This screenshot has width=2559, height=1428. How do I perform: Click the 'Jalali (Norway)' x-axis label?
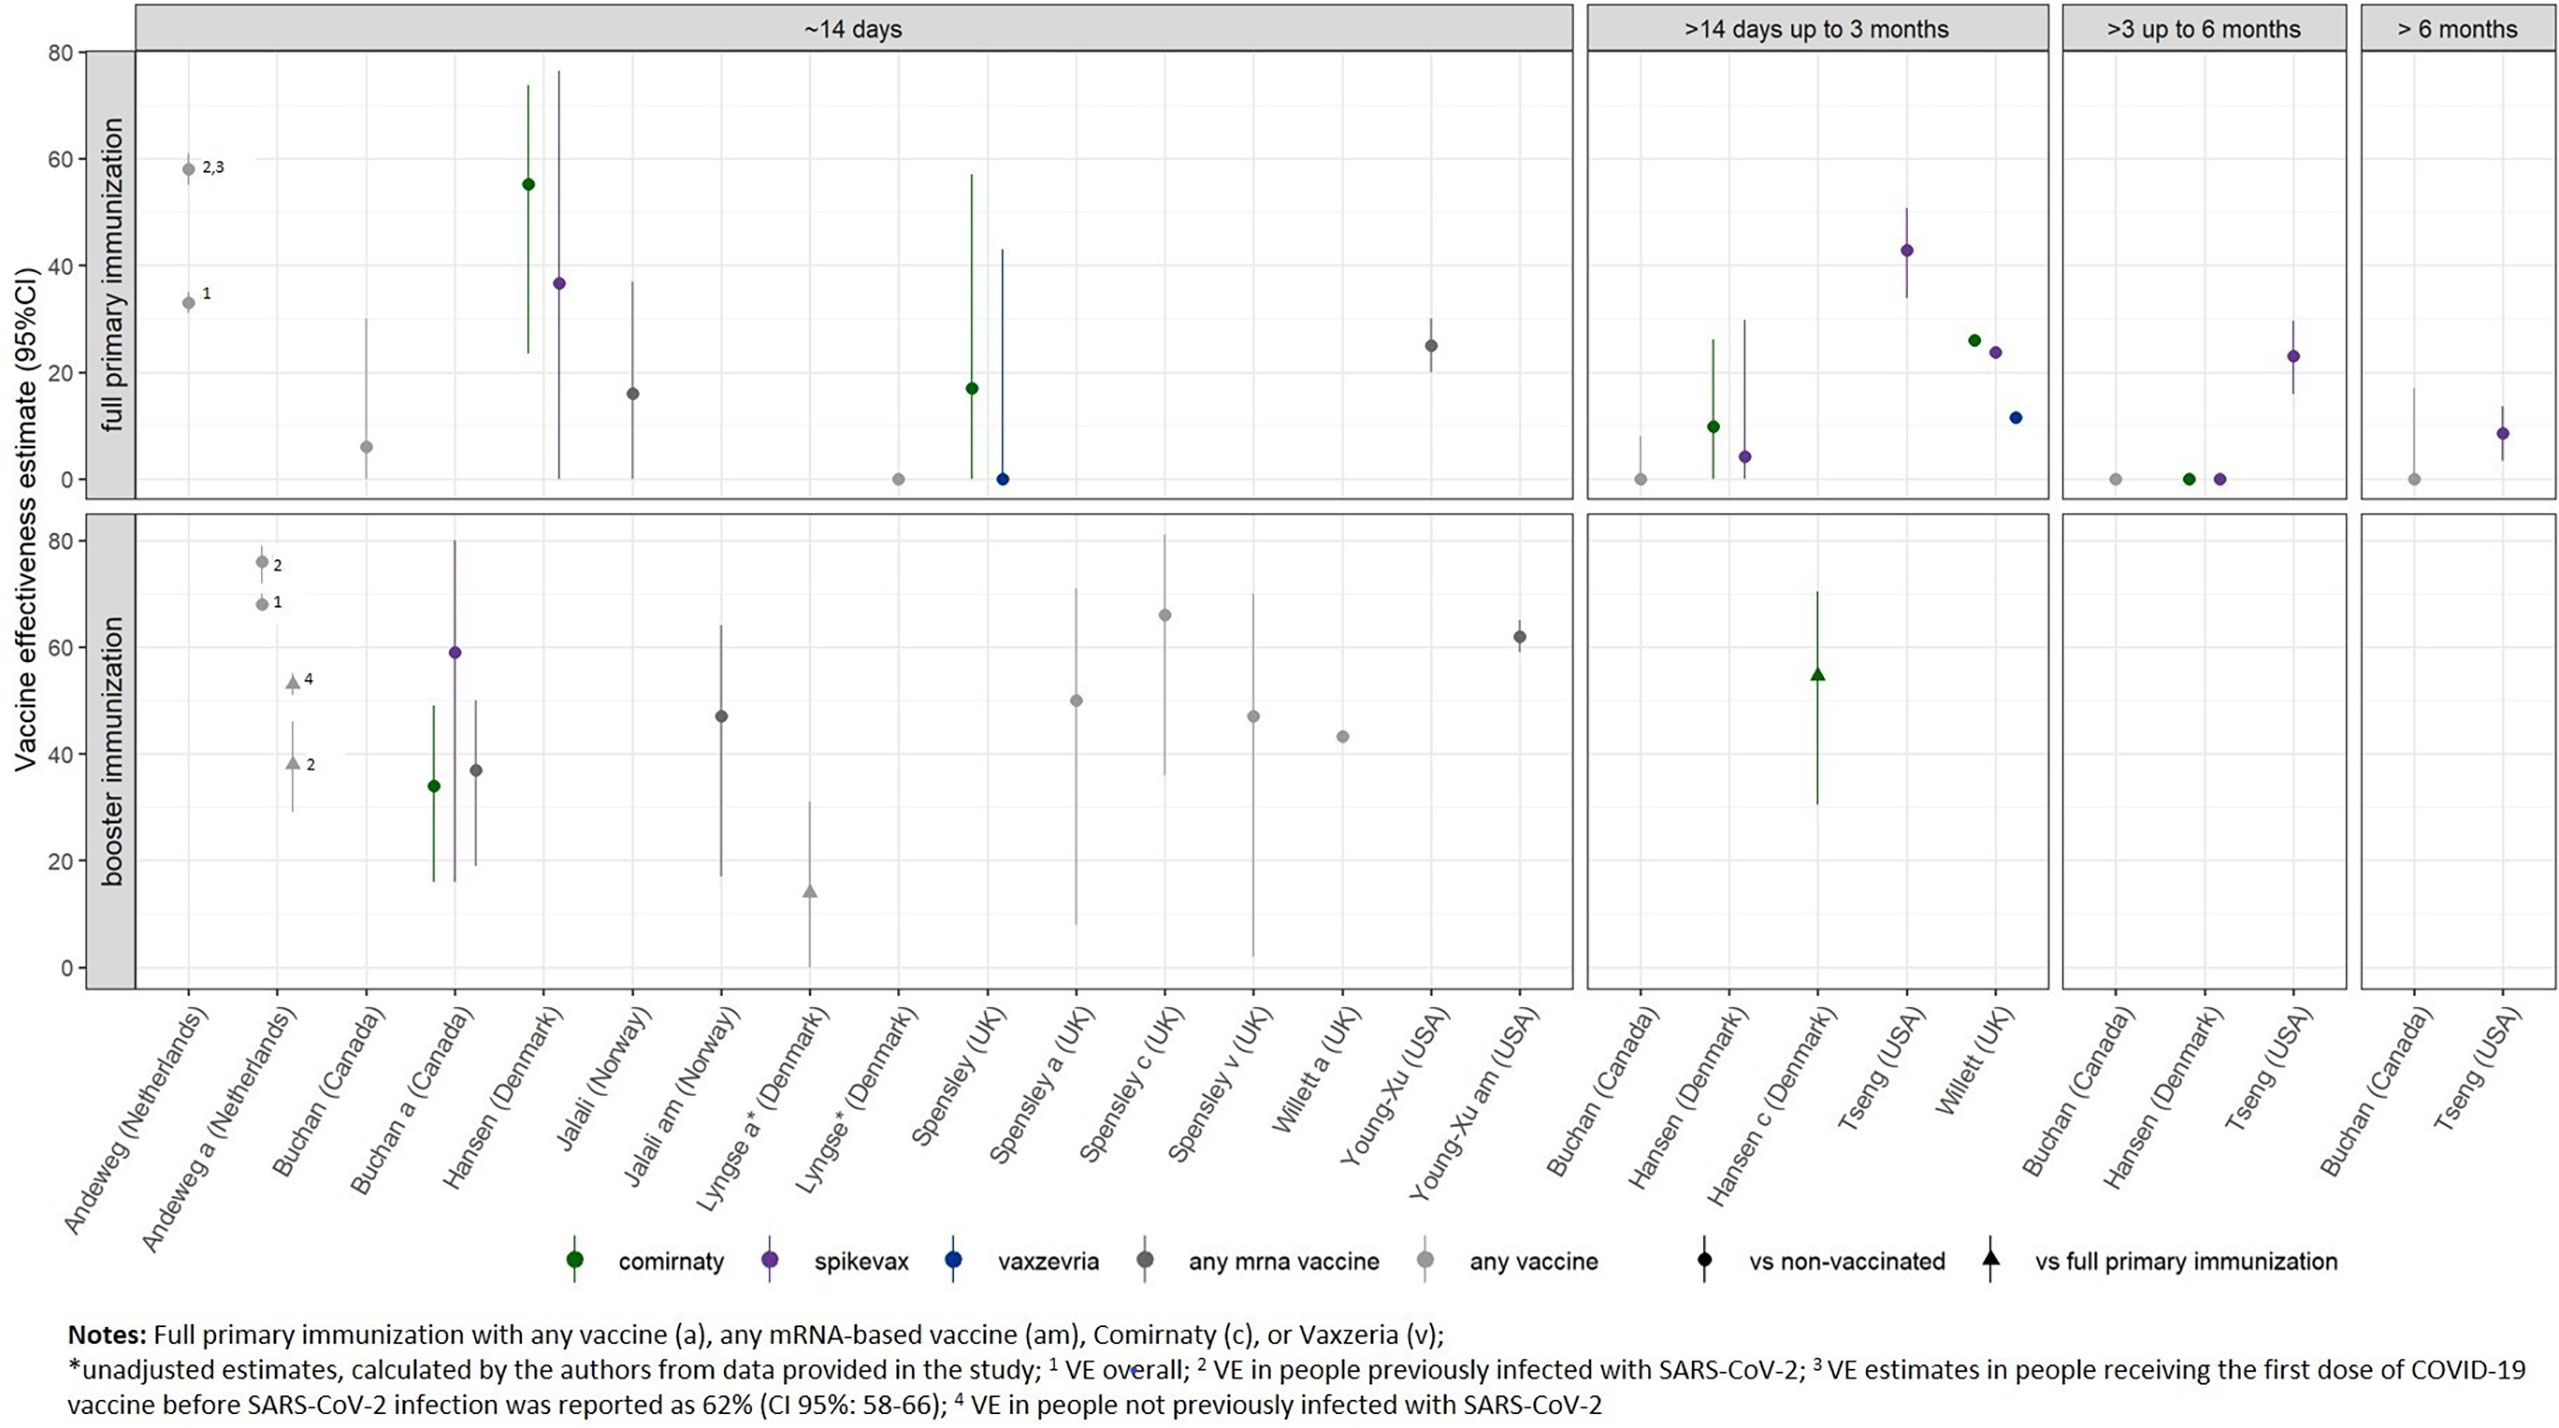coord(605,1078)
